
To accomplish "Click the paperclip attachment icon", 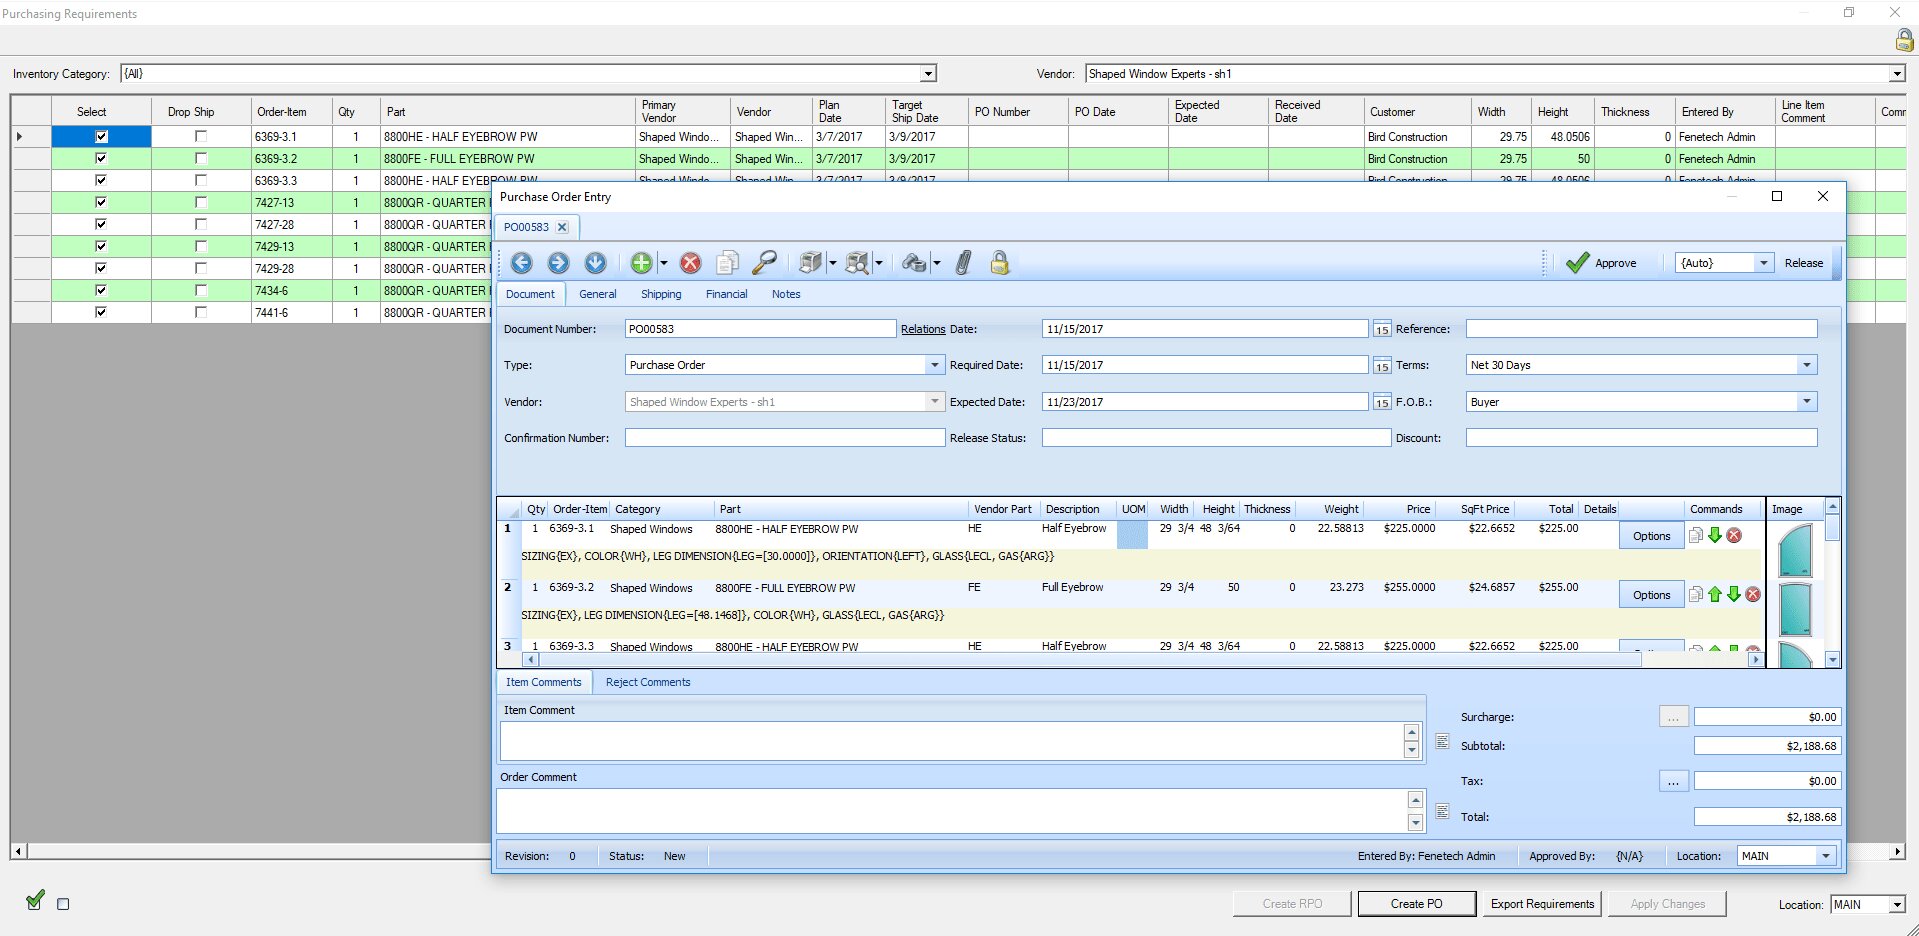I will (x=963, y=263).
